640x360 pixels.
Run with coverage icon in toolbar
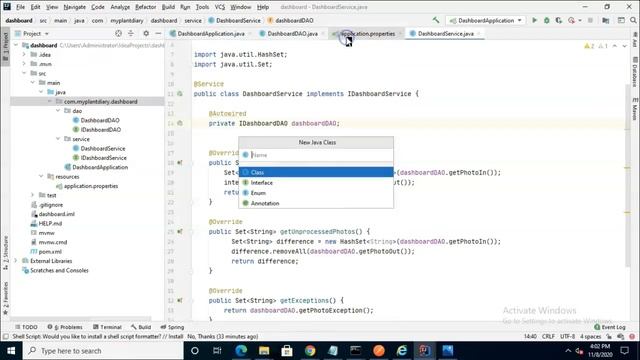point(558,20)
